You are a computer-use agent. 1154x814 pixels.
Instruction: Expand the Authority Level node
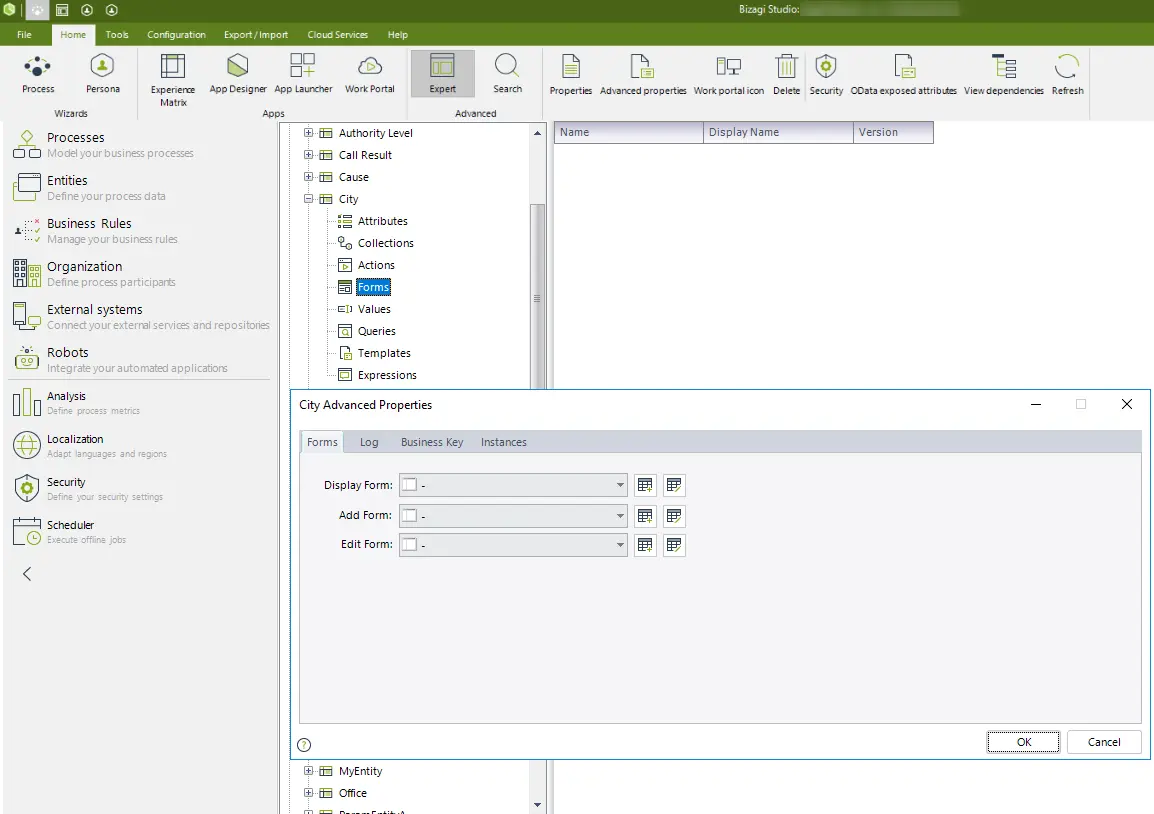(x=308, y=133)
